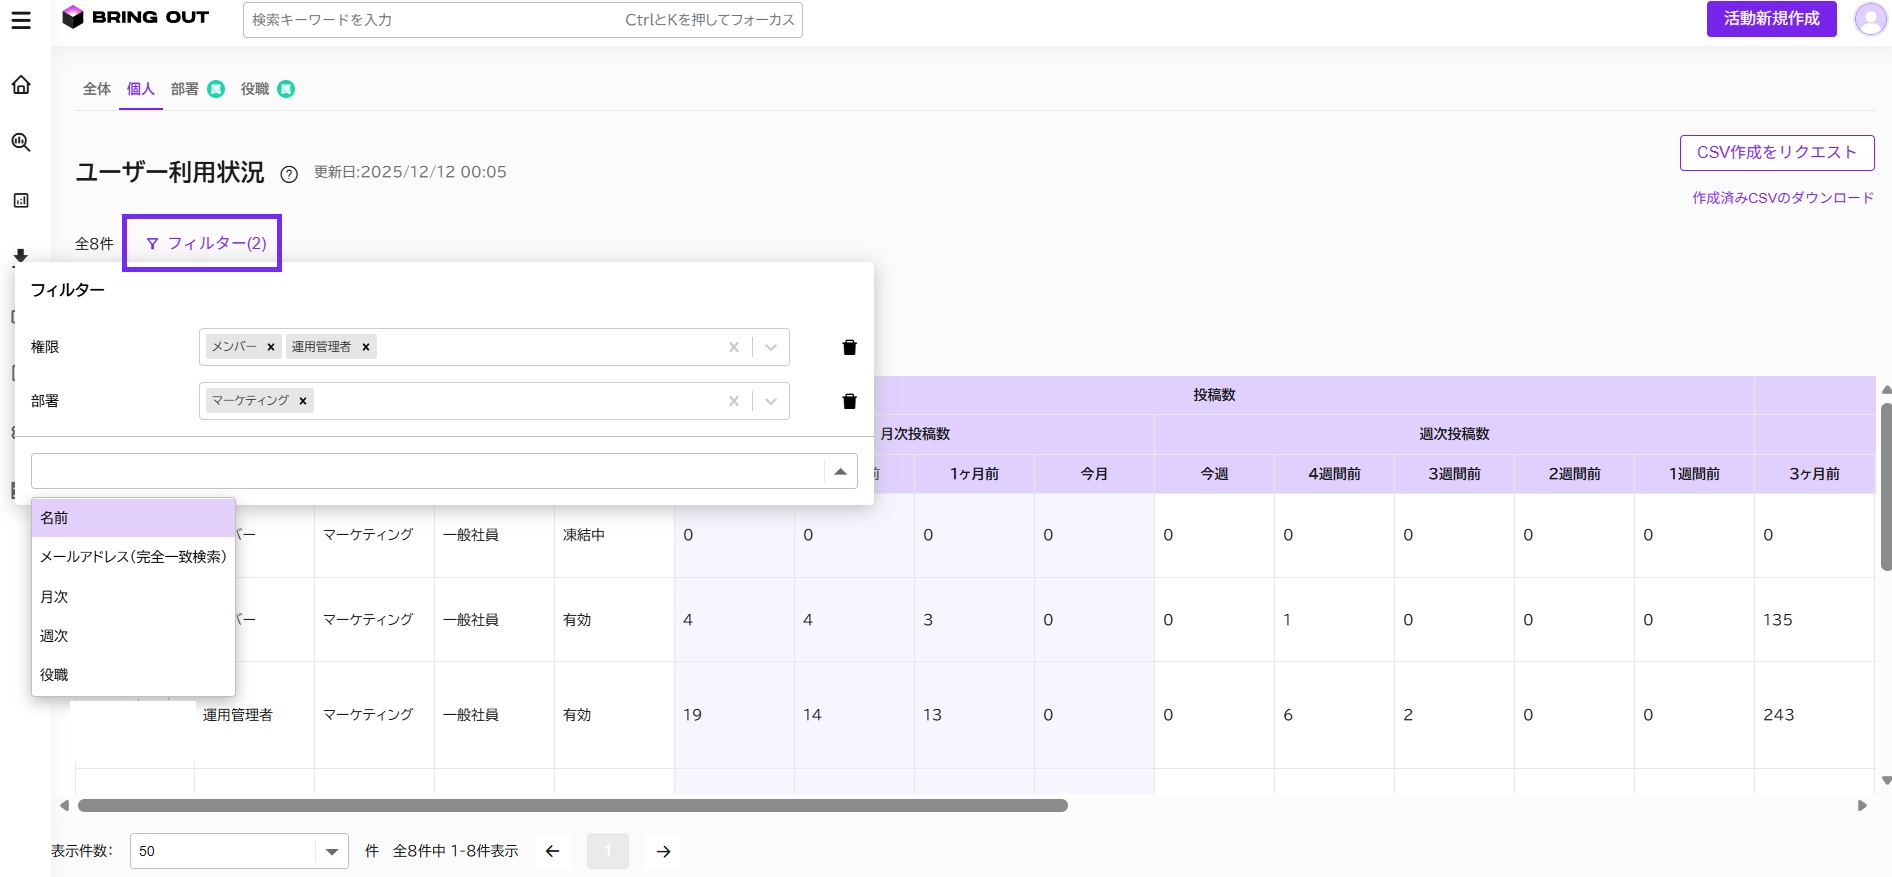Delete the 権限 filter with trash icon
Image resolution: width=1892 pixels, height=877 pixels.
tap(850, 347)
